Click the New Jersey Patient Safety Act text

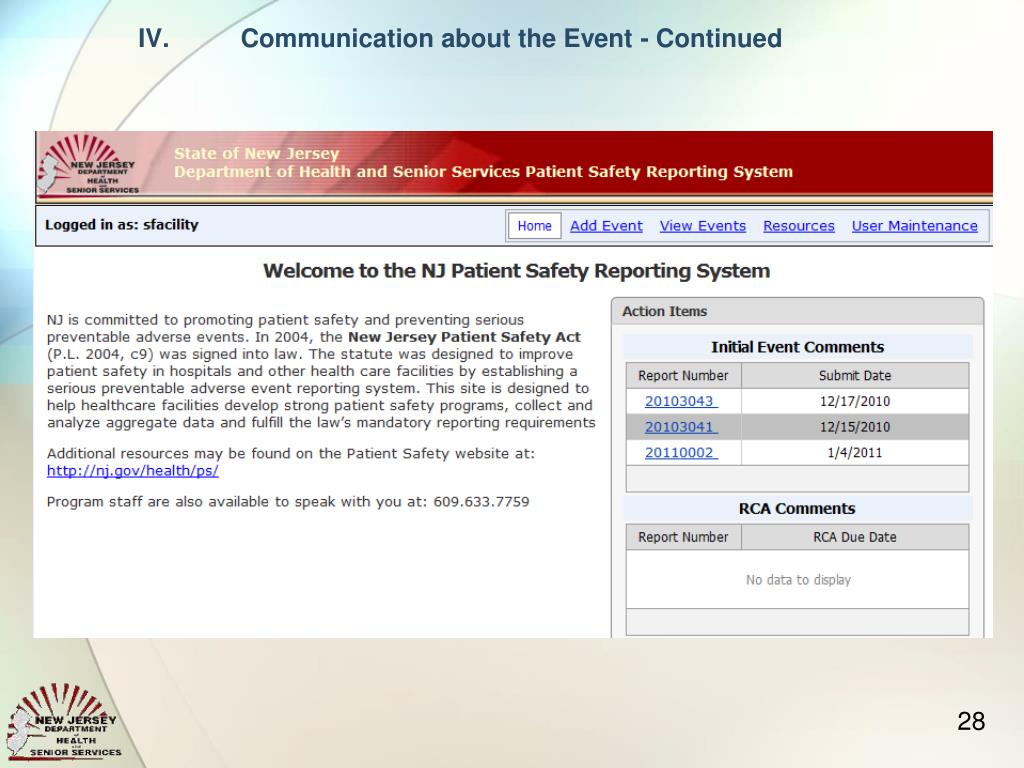tap(464, 337)
